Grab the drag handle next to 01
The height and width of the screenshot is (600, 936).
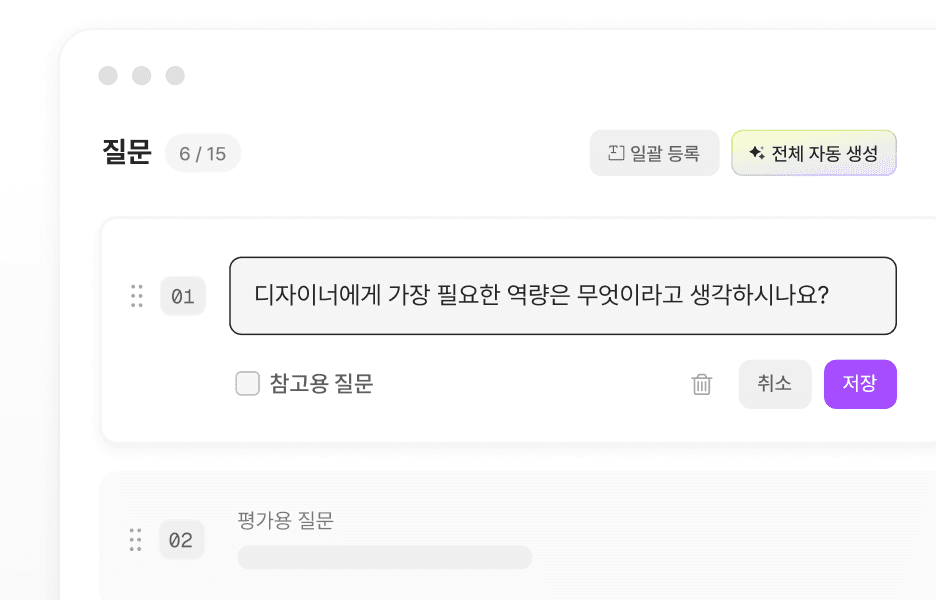click(x=137, y=296)
